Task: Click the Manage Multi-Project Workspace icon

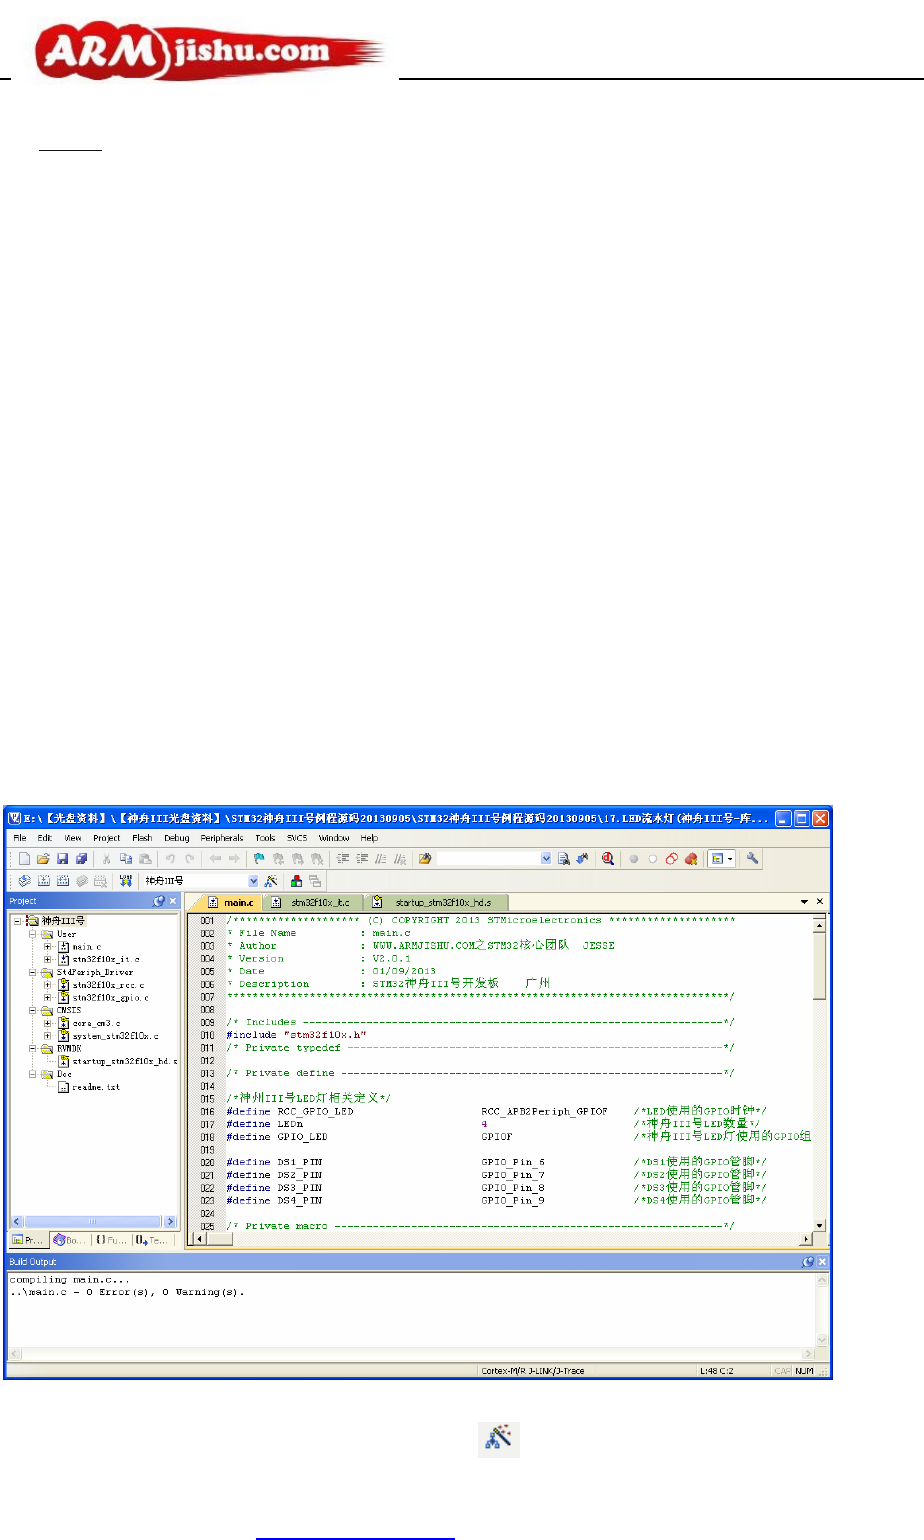Action: point(315,881)
